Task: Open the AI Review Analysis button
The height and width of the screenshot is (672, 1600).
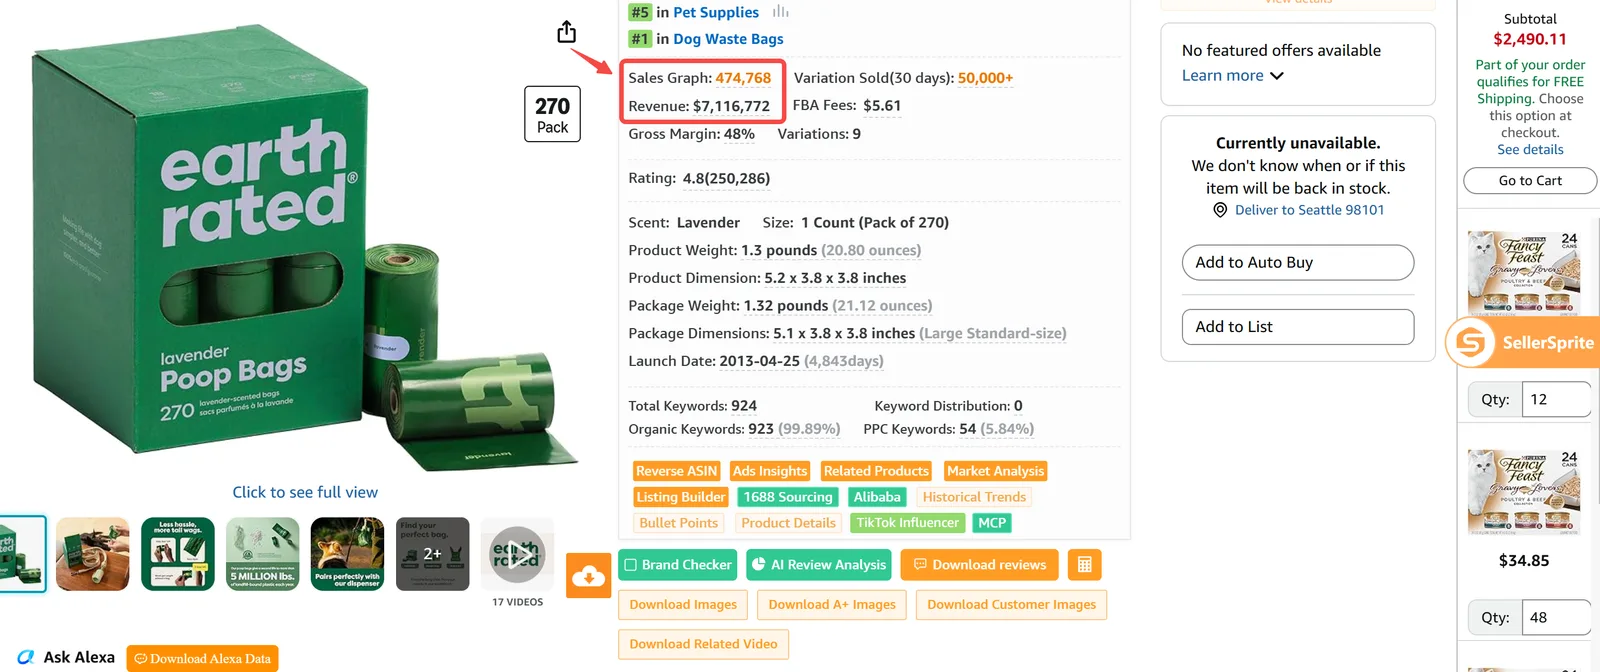Action: [x=819, y=565]
